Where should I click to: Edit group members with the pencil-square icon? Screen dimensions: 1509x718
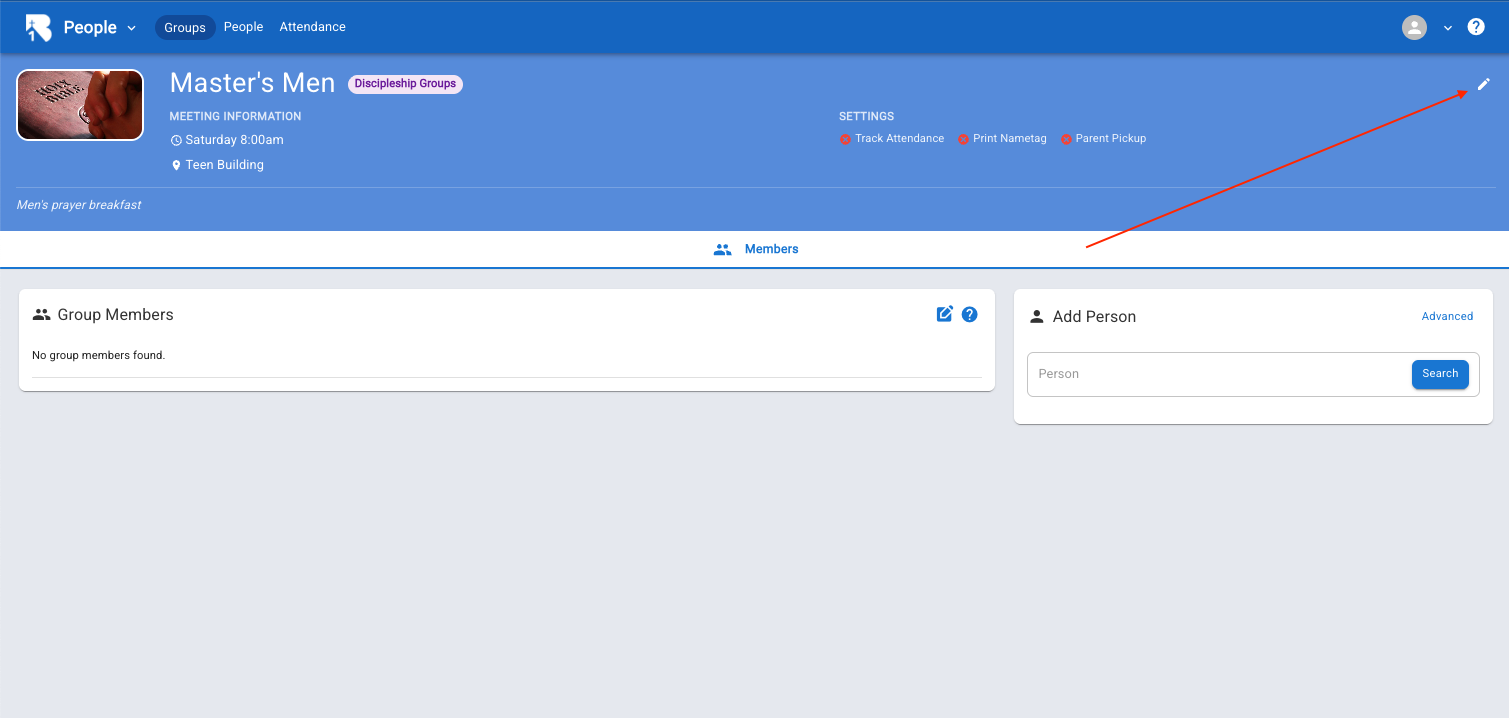click(944, 314)
